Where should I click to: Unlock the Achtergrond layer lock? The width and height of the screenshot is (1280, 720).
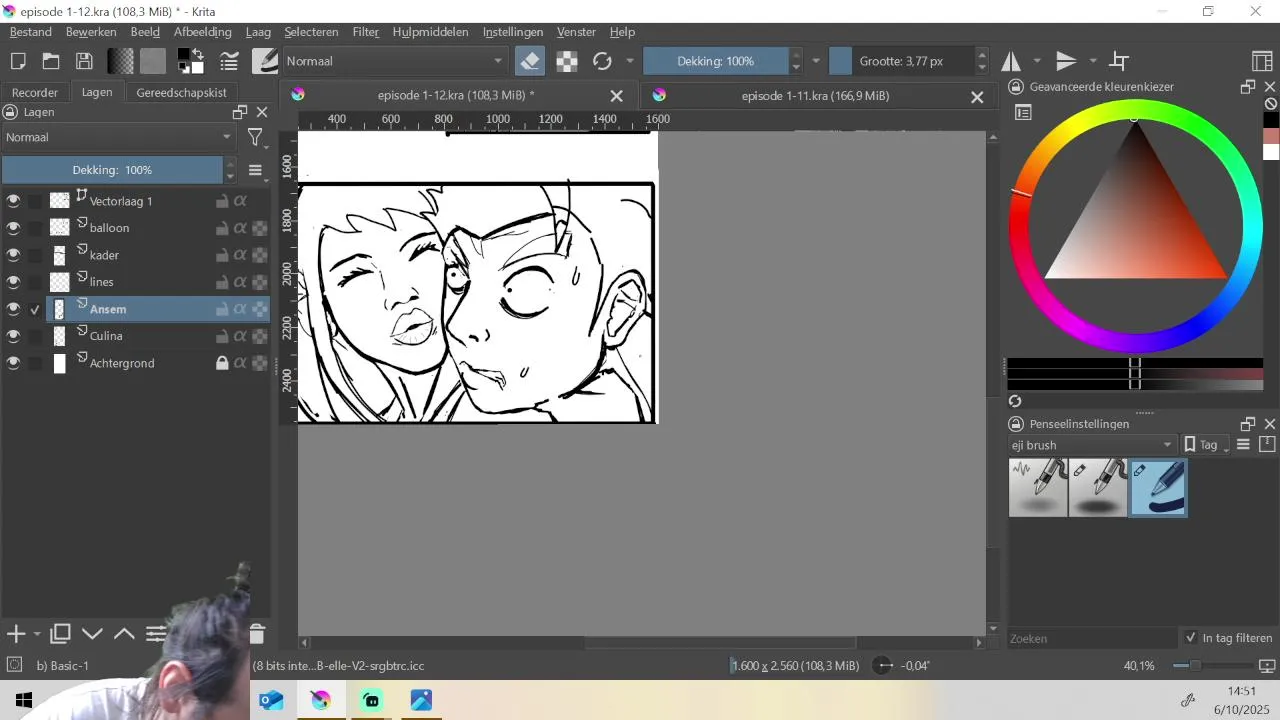pos(222,363)
